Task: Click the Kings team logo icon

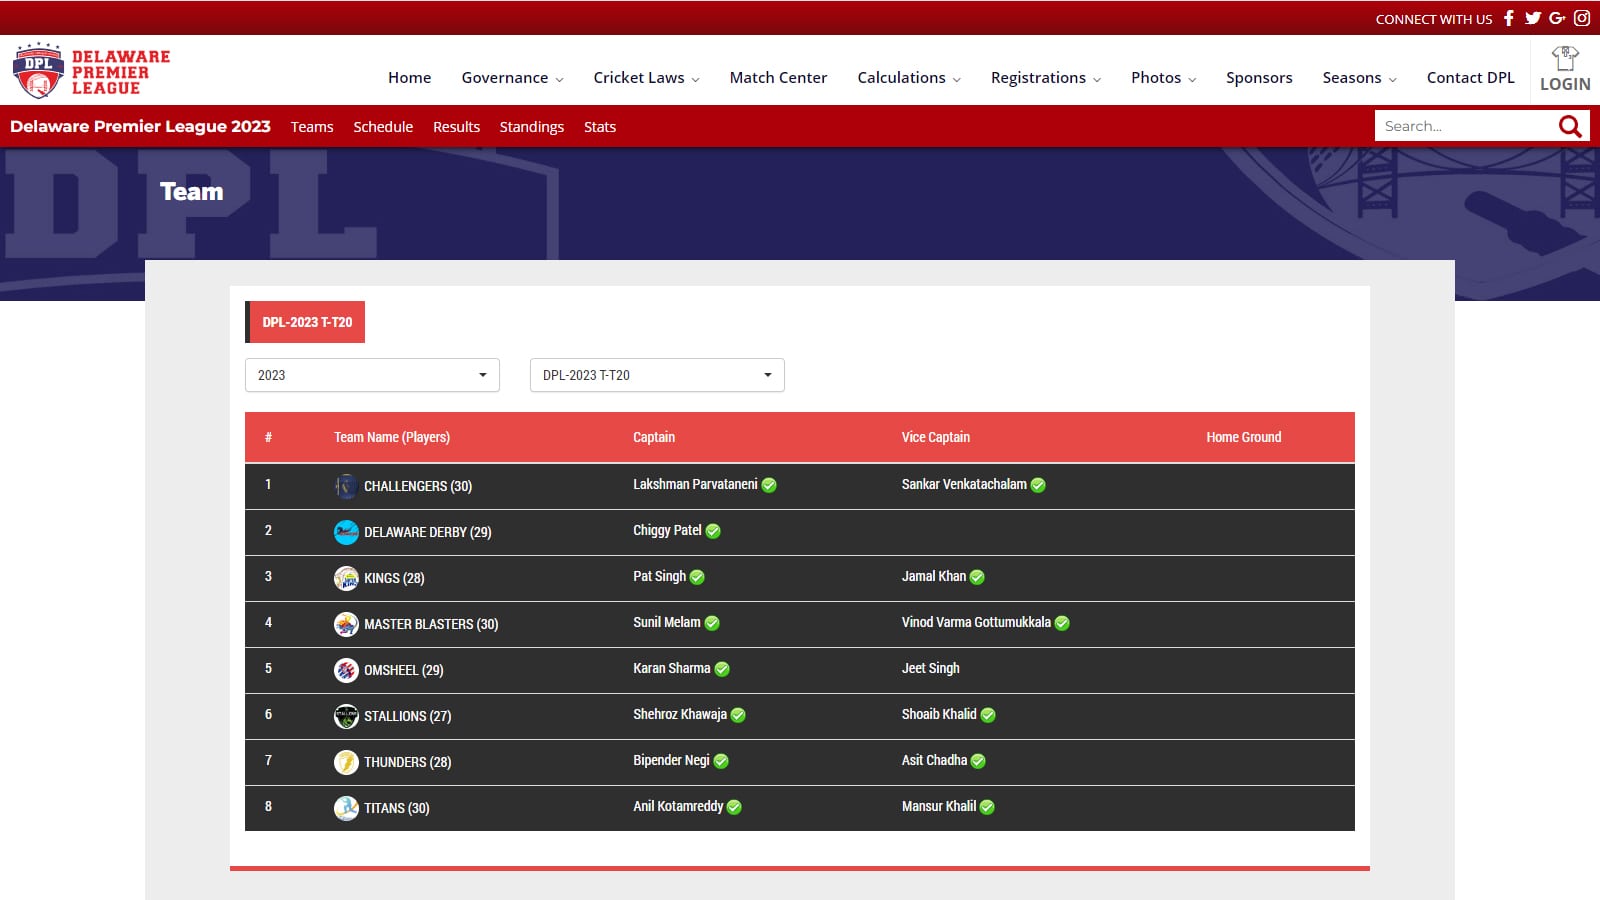Action: (x=346, y=578)
